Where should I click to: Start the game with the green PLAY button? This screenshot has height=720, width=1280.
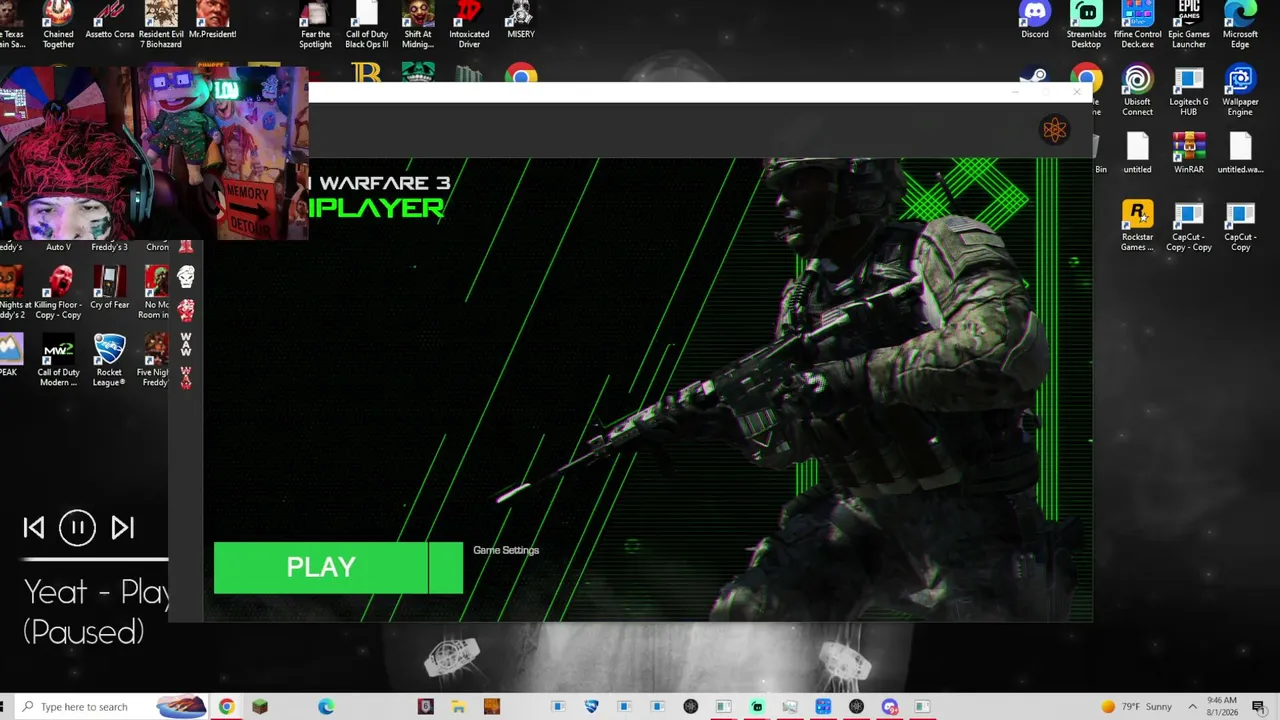[x=321, y=568]
